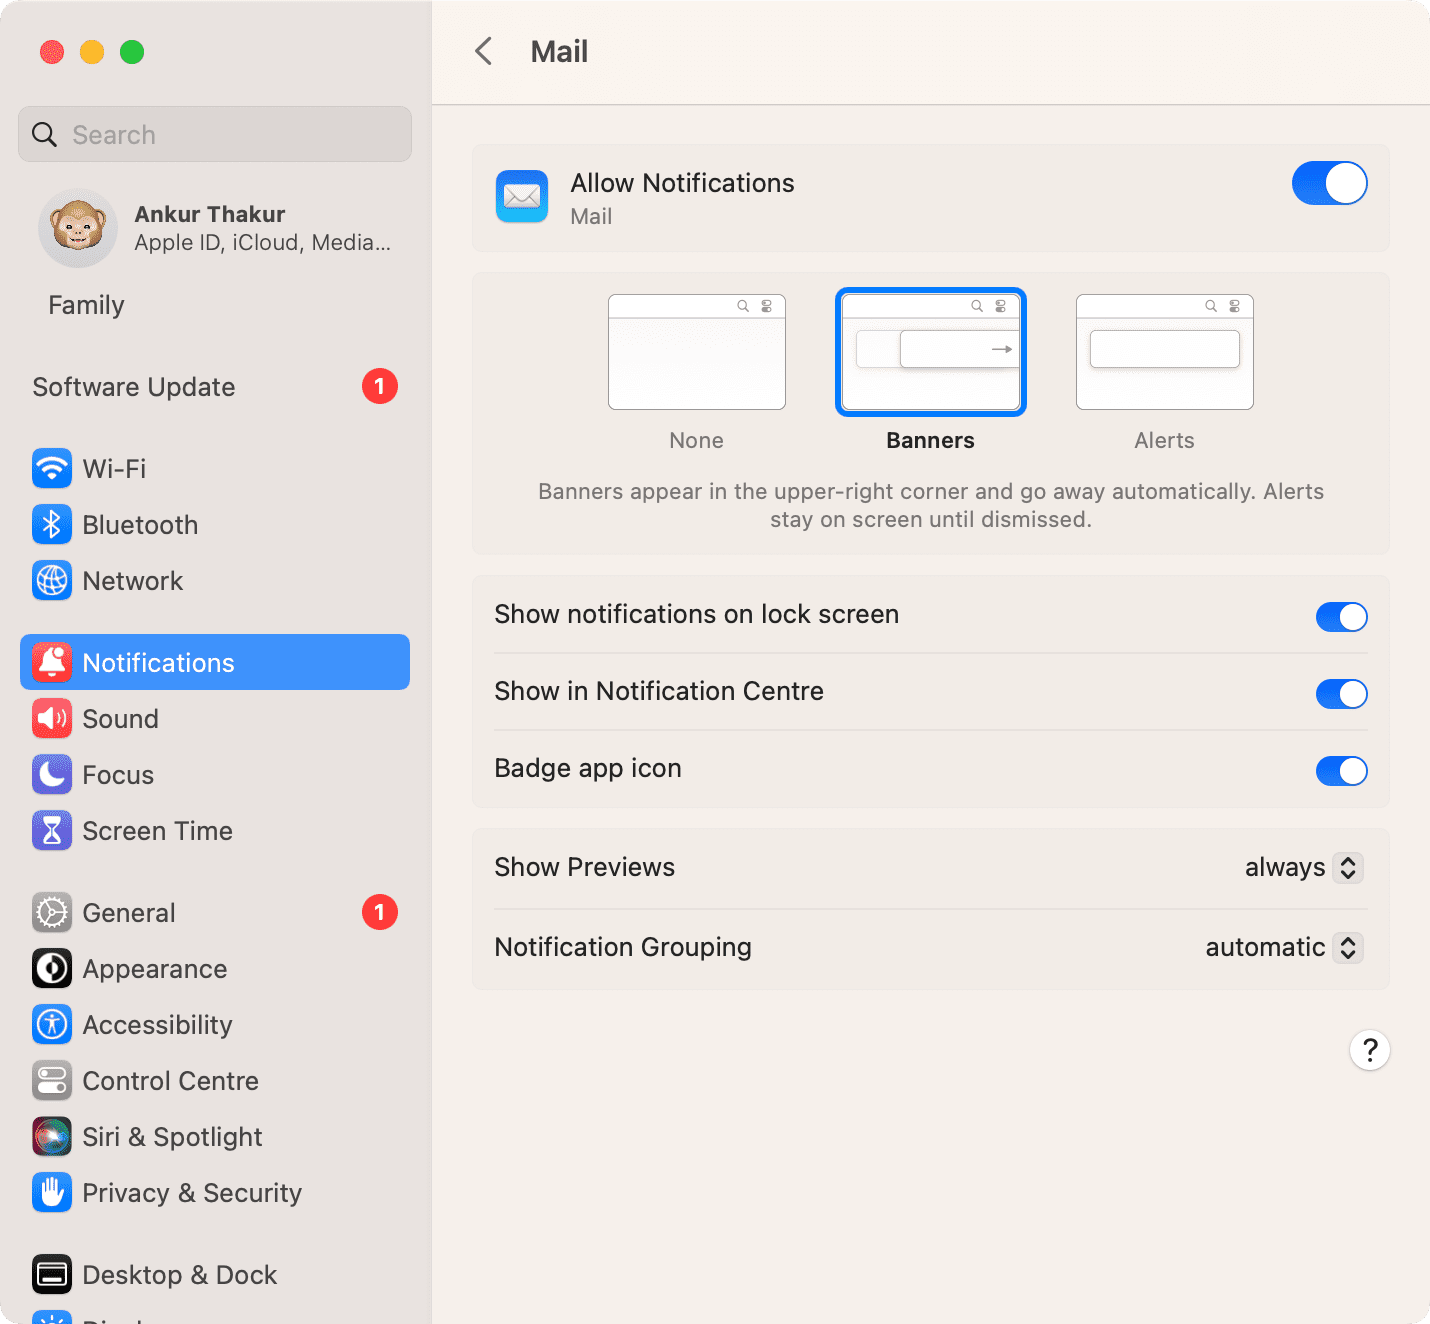Select the Banners notification style thumbnail
The image size is (1430, 1324).
click(x=931, y=352)
